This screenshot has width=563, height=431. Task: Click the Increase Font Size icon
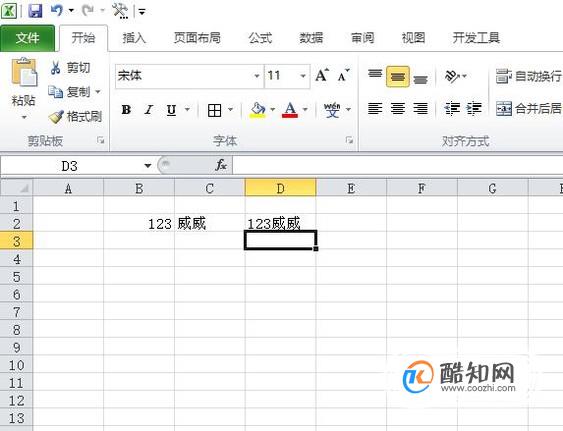[x=322, y=75]
